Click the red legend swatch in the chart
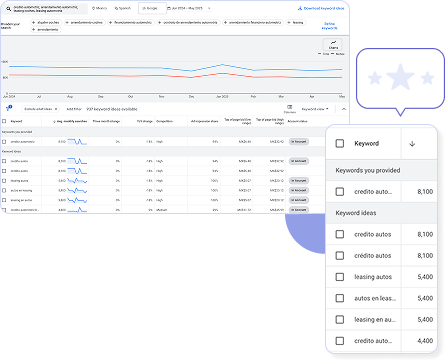 click(x=333, y=54)
